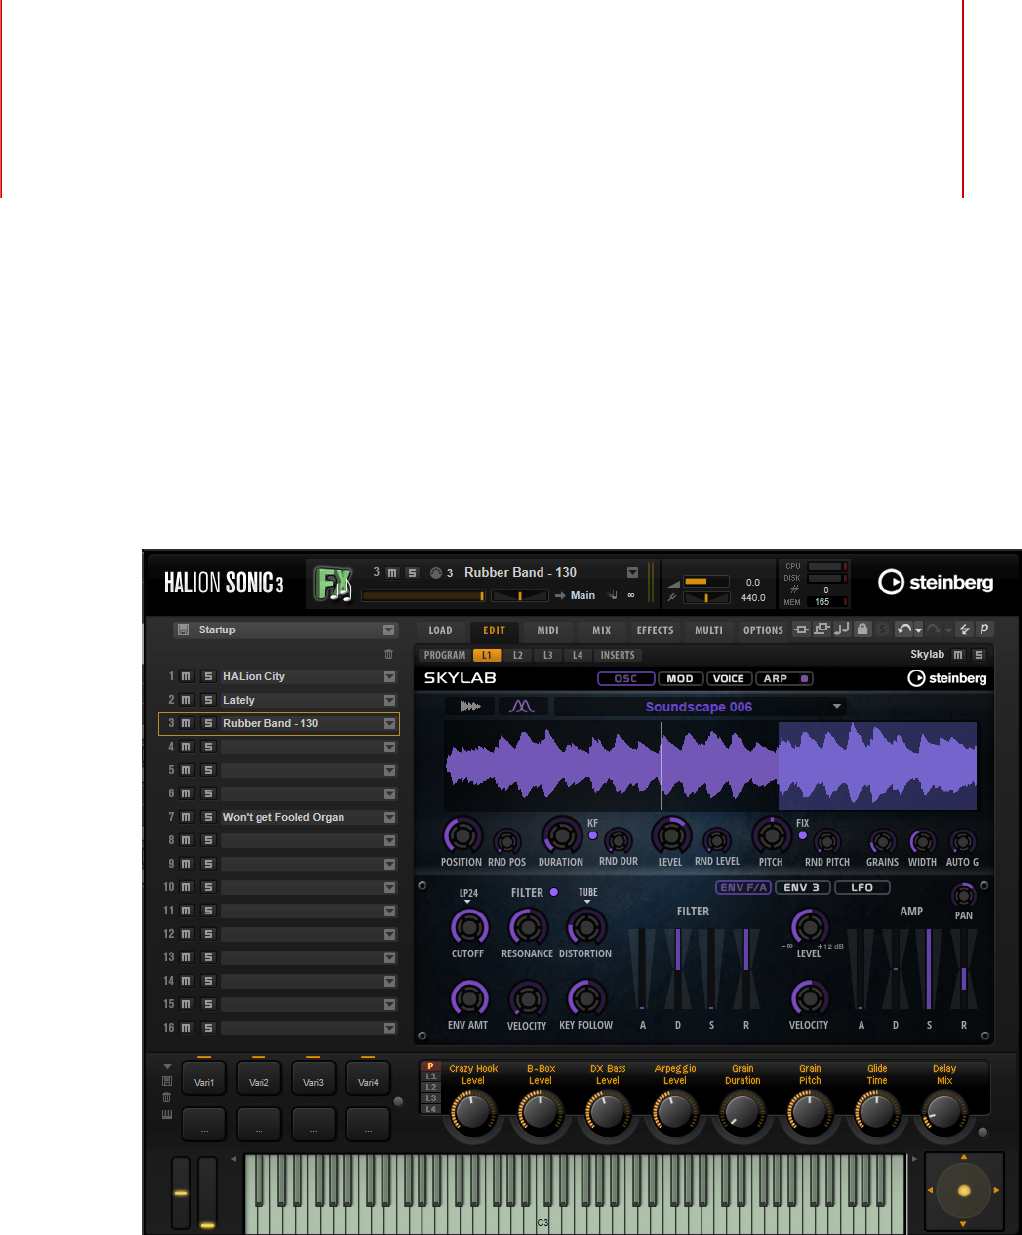Solo the Skylab layer
1022x1235 pixels.
point(979,655)
